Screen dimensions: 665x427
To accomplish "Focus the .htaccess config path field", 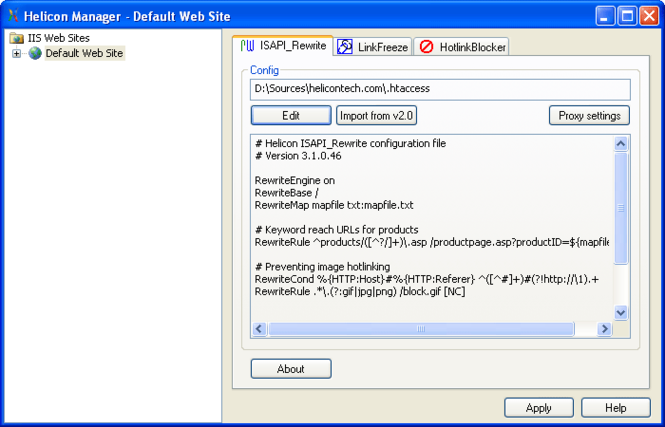I will coord(440,89).
